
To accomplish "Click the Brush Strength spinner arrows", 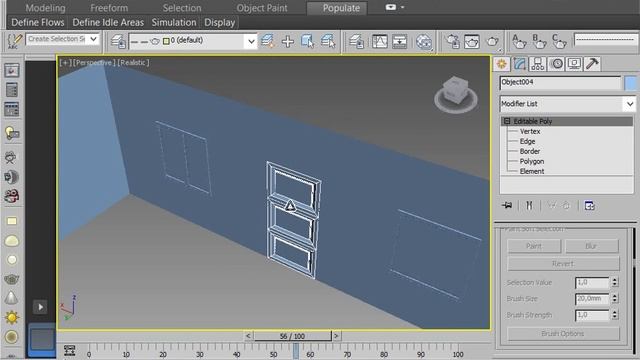I will coord(615,315).
